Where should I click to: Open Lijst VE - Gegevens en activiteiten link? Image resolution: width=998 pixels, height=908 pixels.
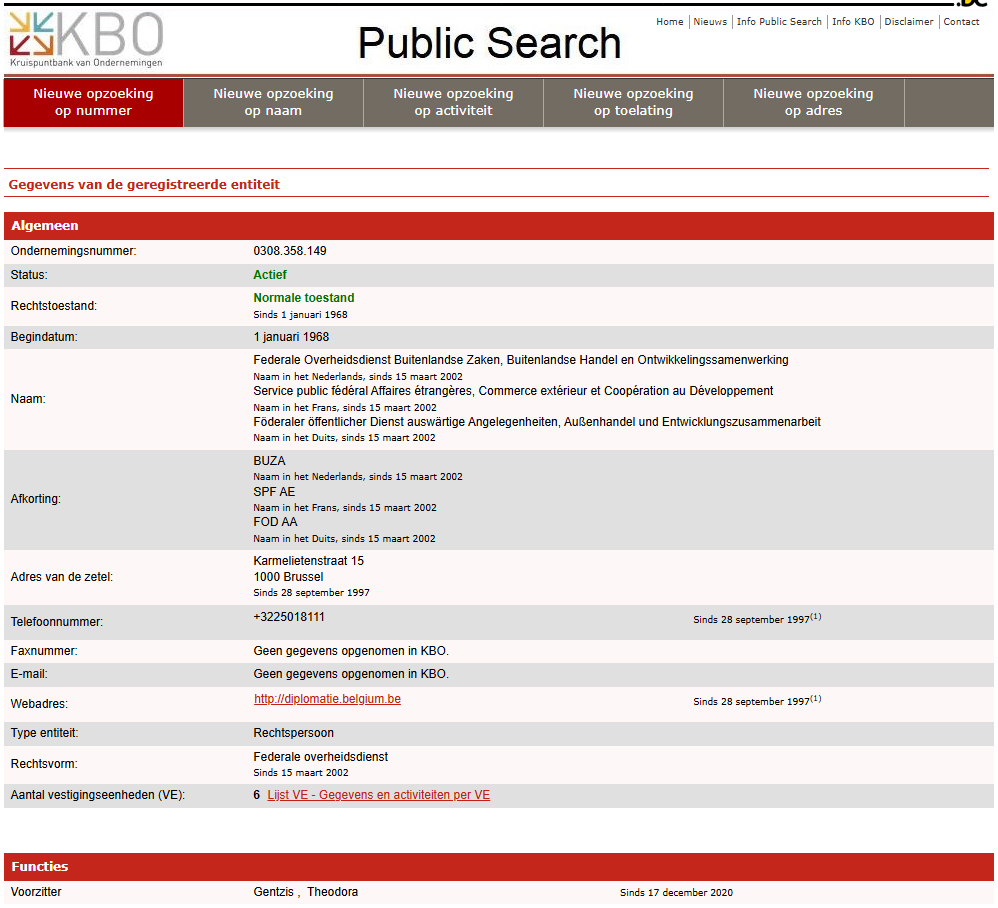click(378, 795)
